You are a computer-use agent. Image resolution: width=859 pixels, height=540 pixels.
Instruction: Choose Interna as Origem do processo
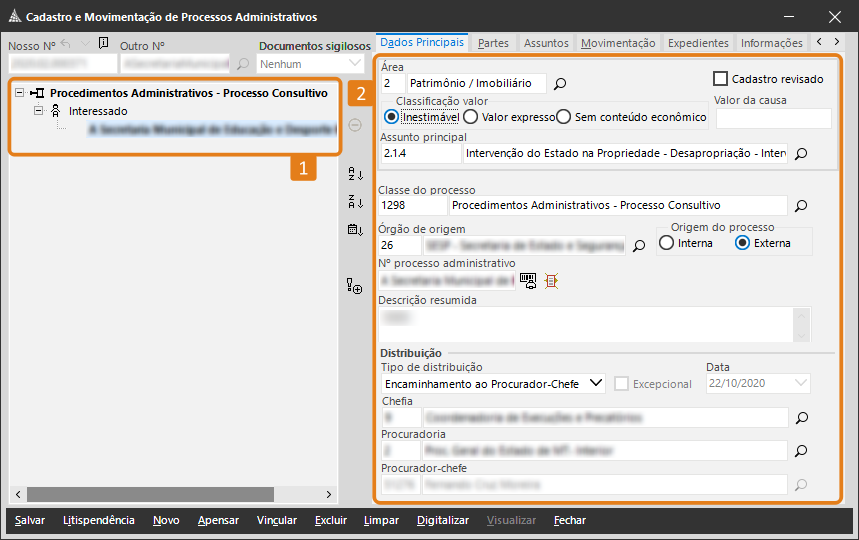point(667,243)
